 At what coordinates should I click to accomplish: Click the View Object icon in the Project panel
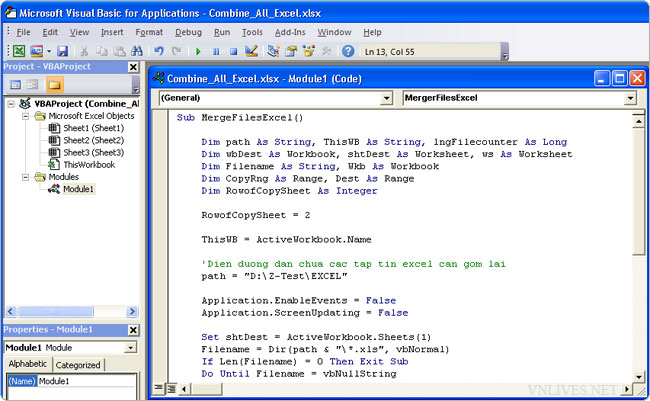[33, 85]
